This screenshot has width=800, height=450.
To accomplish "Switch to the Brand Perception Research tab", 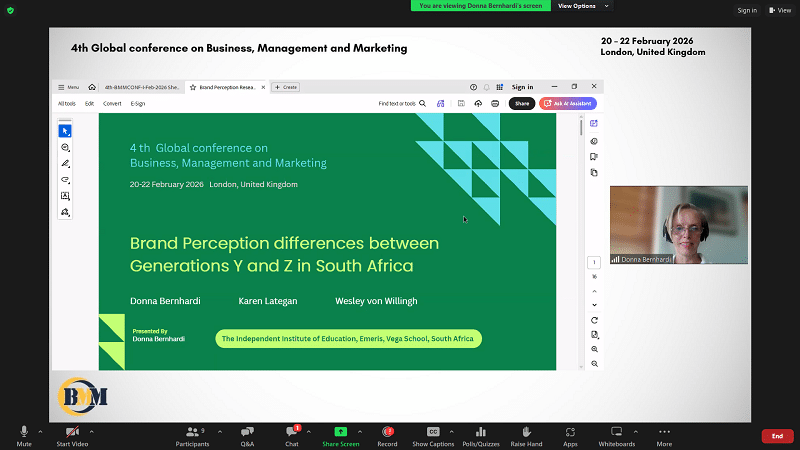I will point(232,87).
